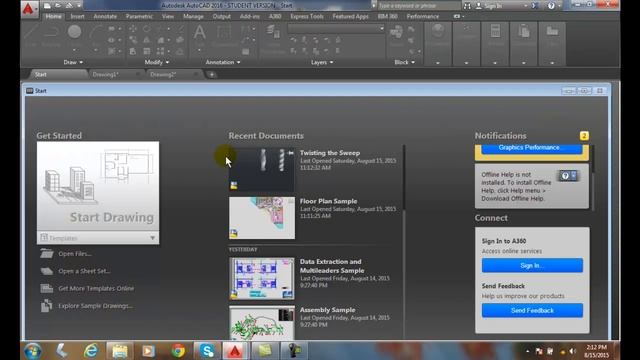Viewport: 640px width, 360px height.
Task: Switch to the Insert ribbon tab
Action: click(77, 16)
